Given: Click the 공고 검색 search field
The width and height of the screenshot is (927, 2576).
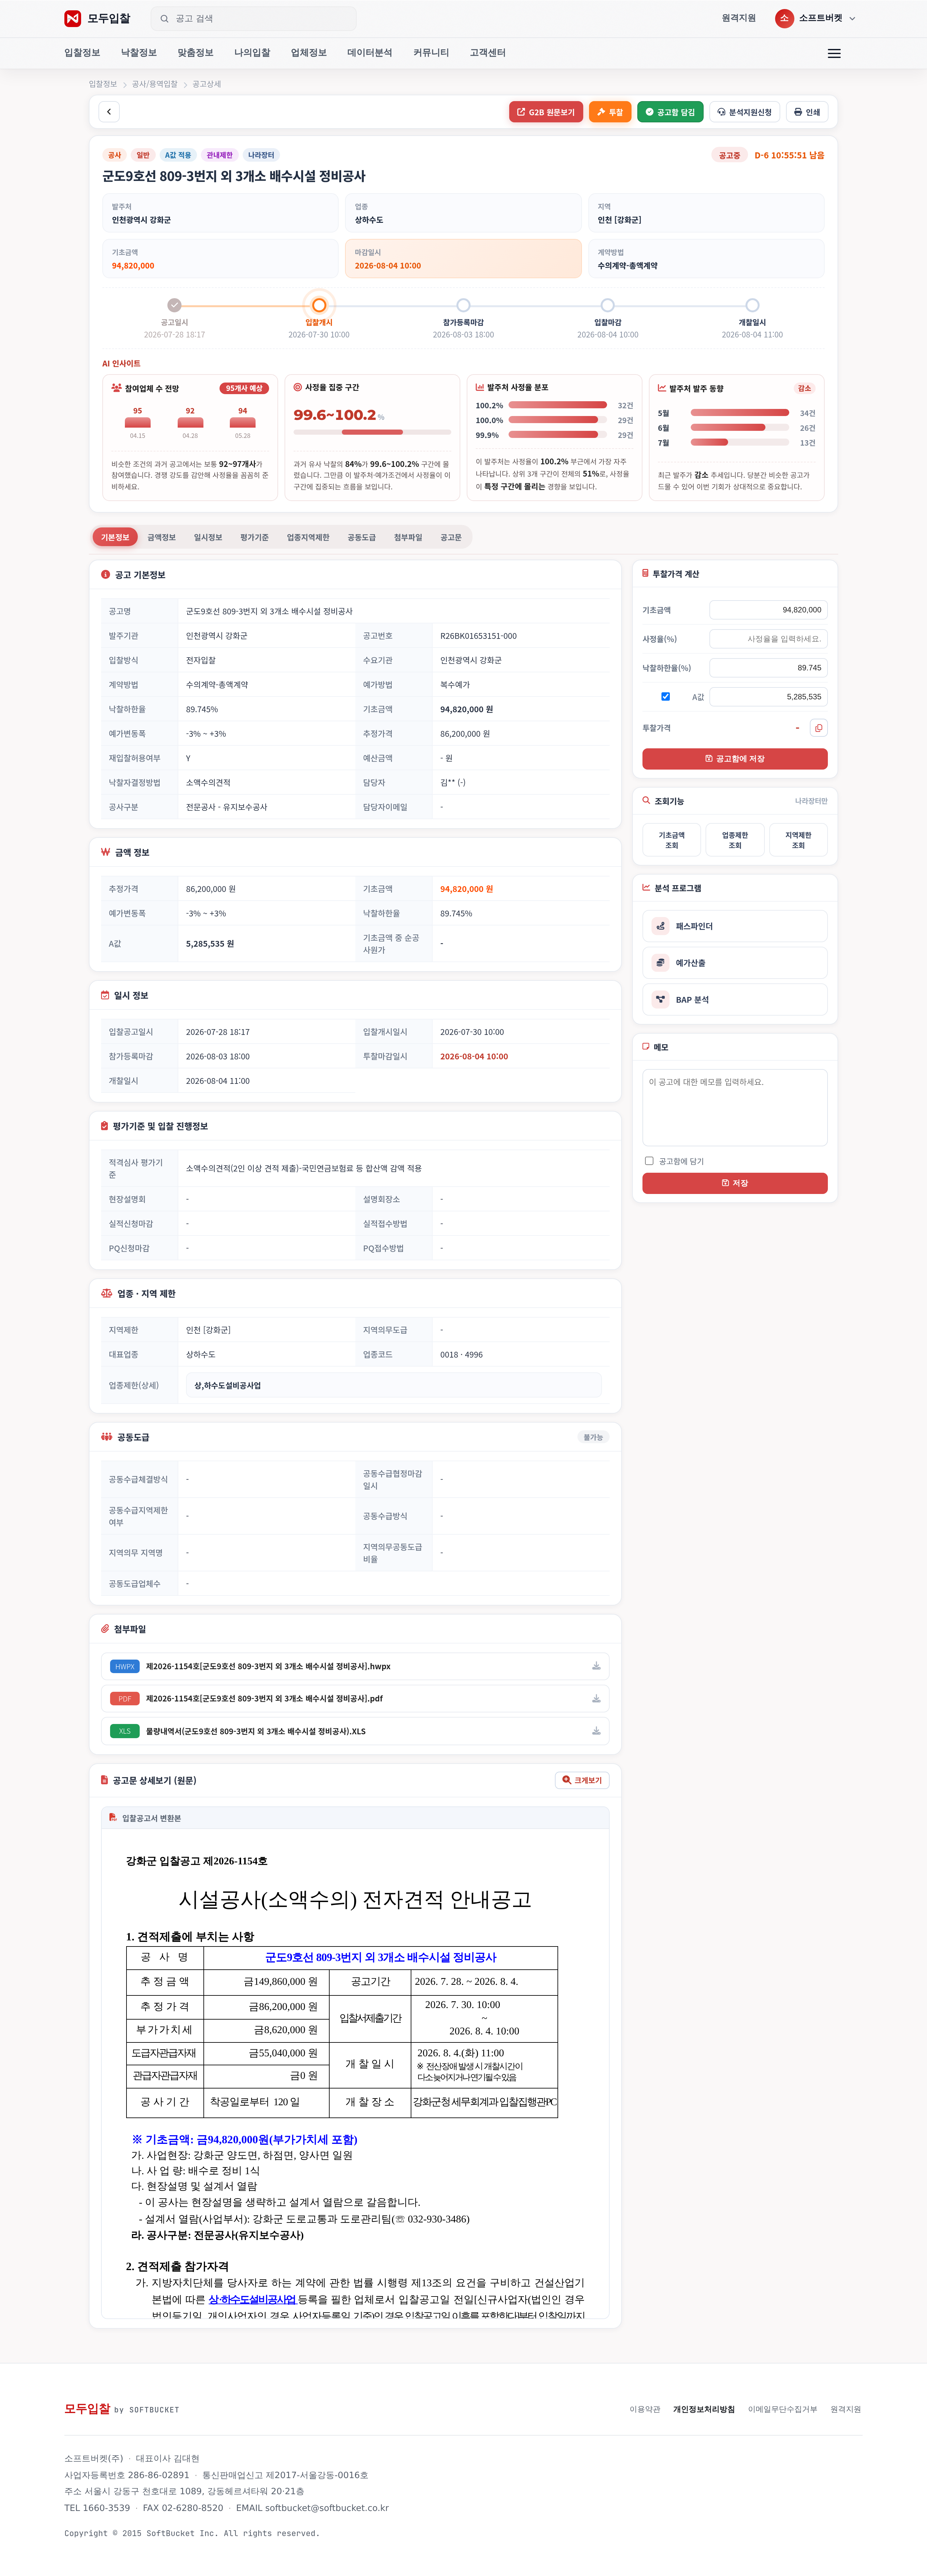Looking at the screenshot, I should (x=253, y=18).
